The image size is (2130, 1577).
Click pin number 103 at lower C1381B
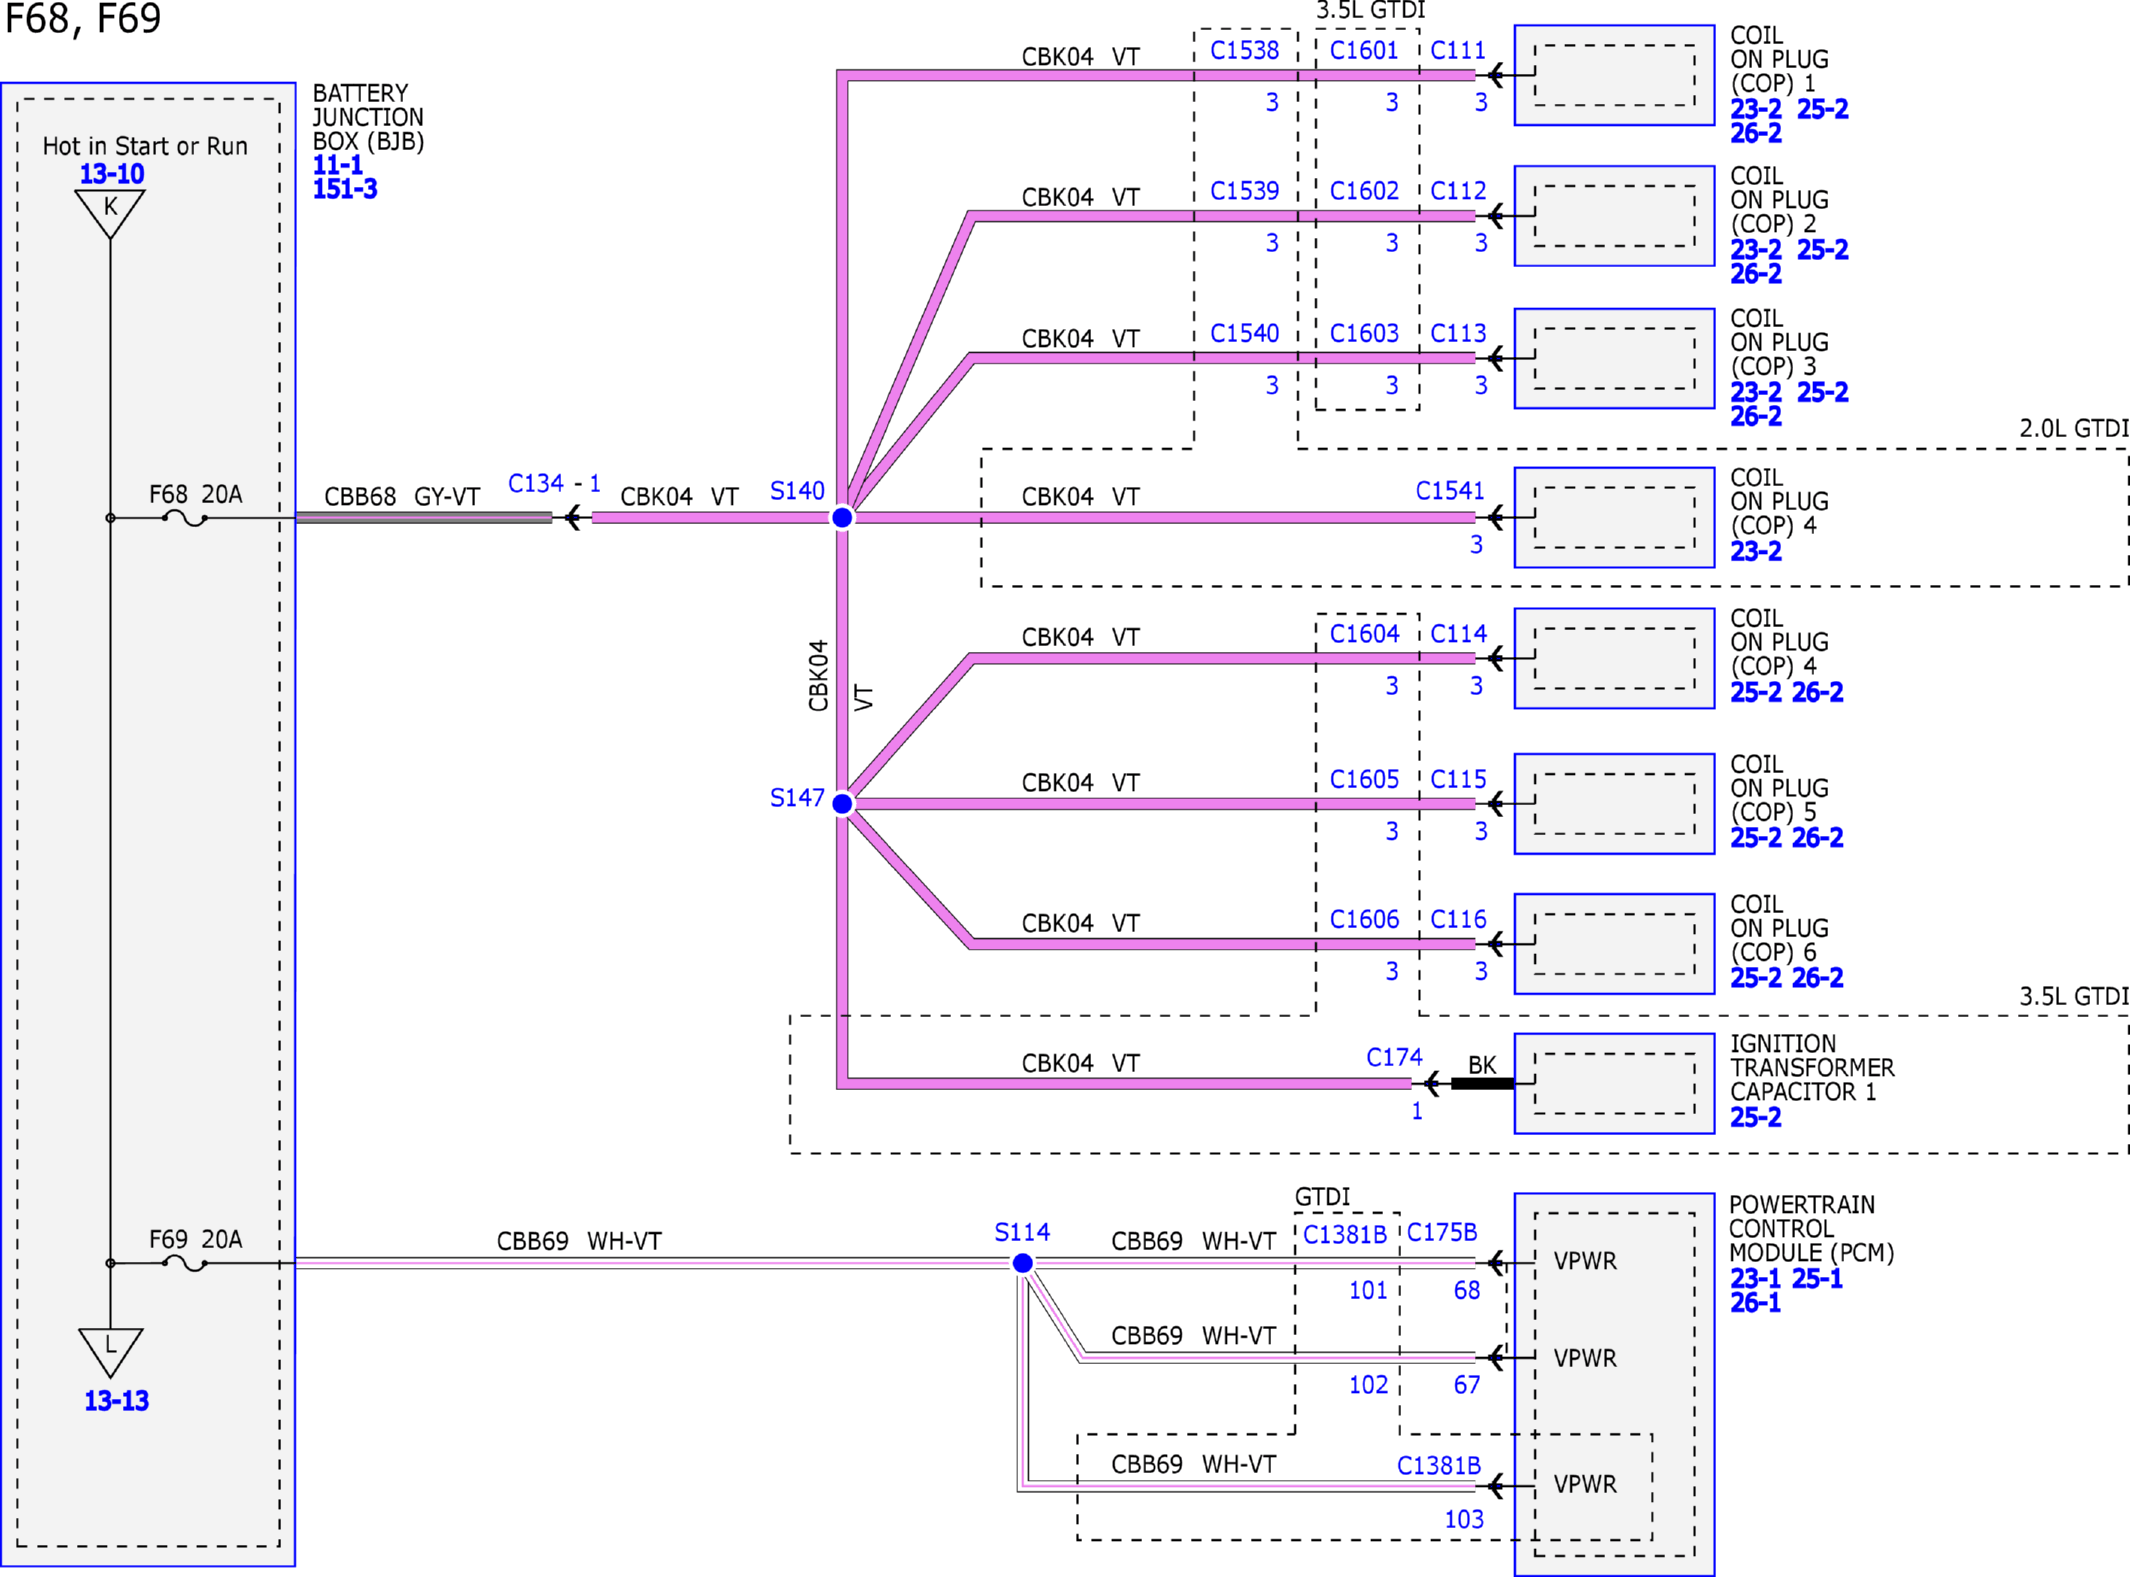[1464, 1519]
